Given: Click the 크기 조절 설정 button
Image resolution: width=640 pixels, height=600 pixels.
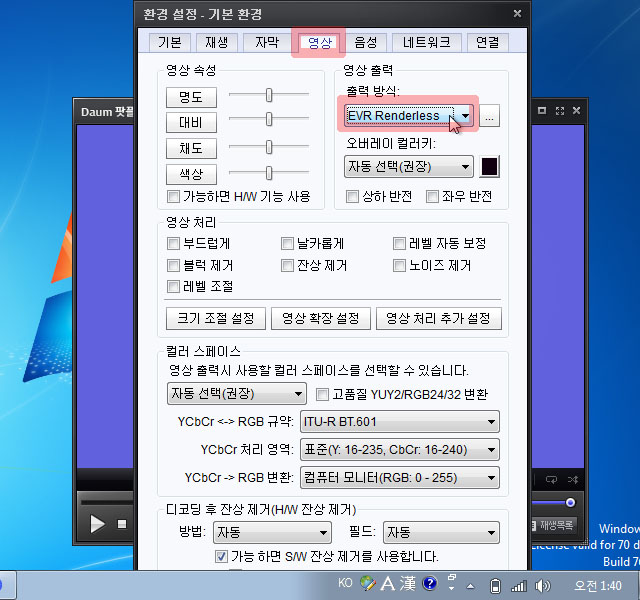Looking at the screenshot, I should click(x=215, y=319).
